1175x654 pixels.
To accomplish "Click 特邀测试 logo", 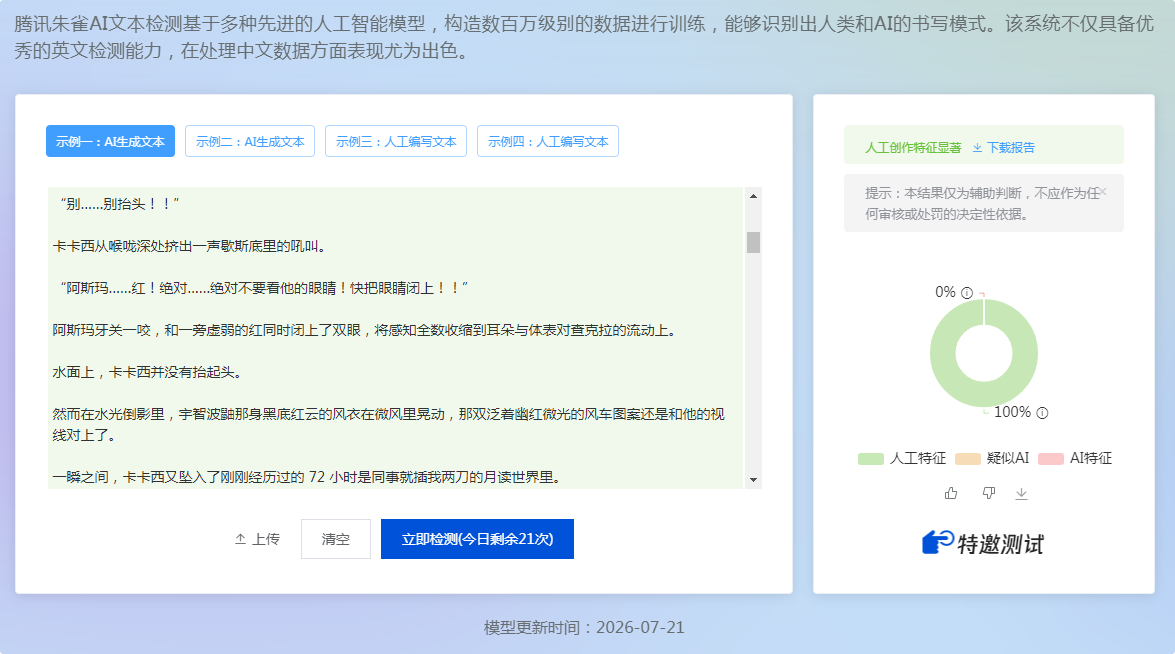I will click(x=983, y=543).
